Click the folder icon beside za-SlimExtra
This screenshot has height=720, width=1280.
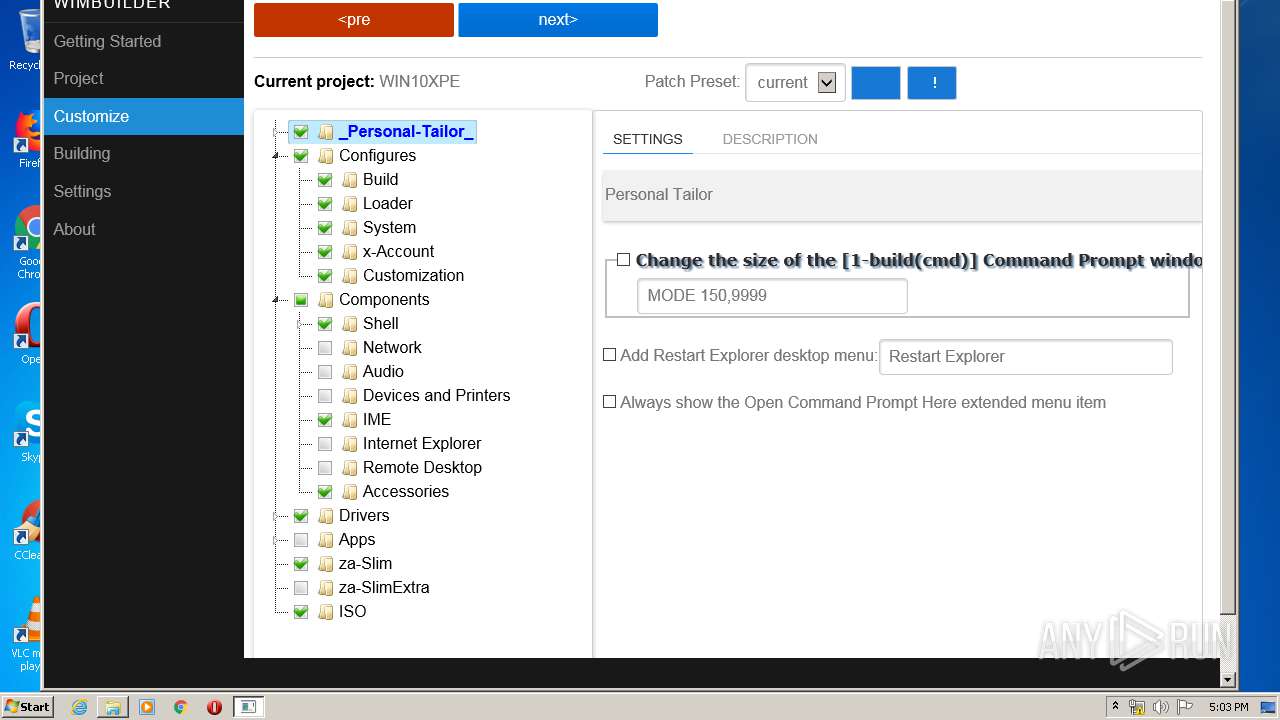point(325,588)
